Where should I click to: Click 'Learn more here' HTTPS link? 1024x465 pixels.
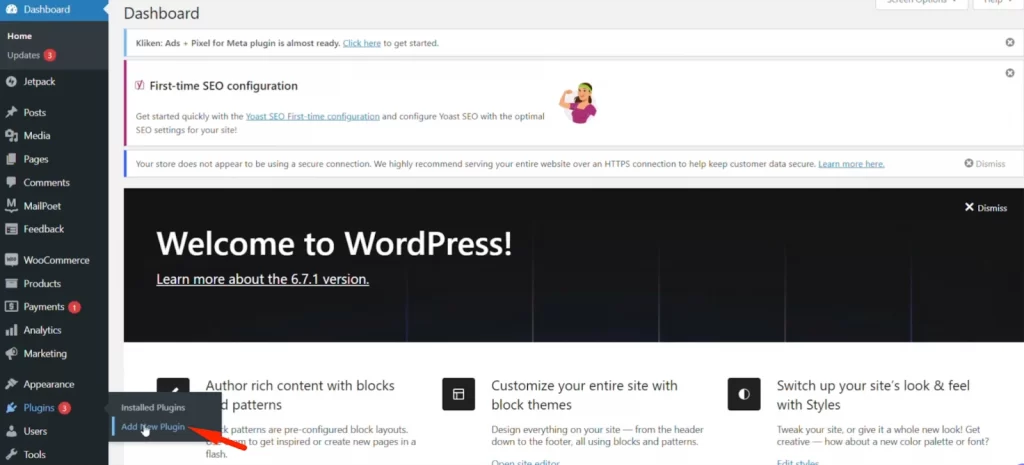[851, 164]
